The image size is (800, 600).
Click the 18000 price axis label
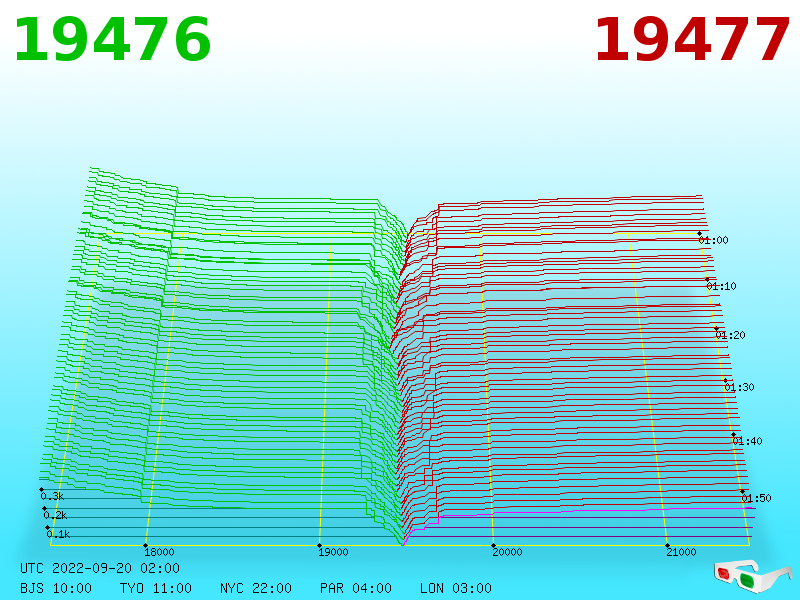[159, 552]
